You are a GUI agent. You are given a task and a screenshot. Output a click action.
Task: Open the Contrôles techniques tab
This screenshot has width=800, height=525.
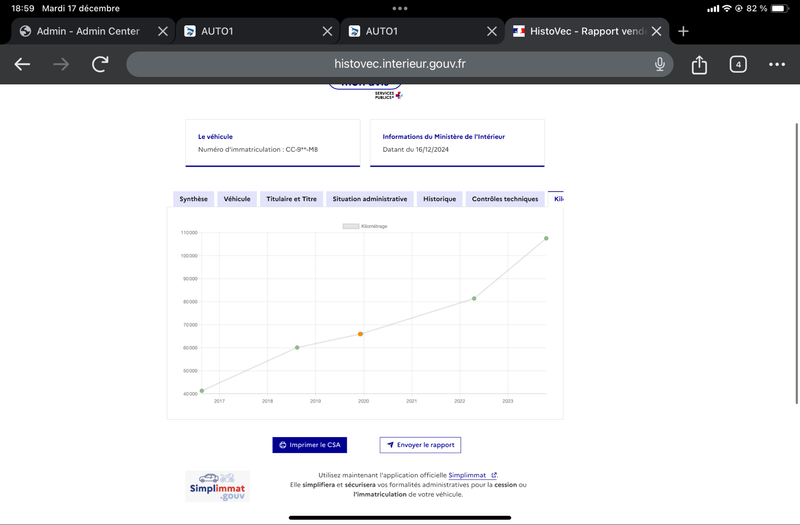point(505,199)
